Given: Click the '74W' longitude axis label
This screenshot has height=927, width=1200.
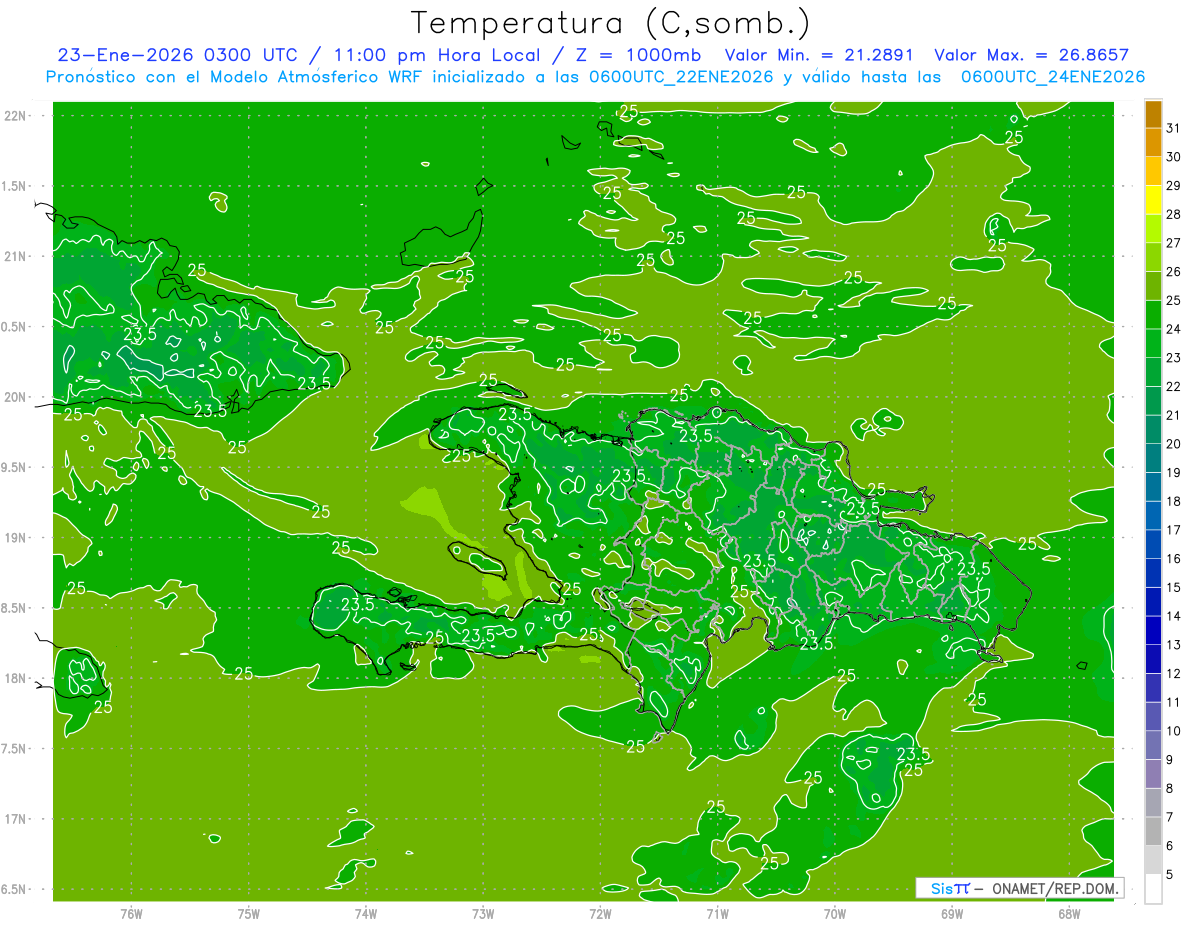Looking at the screenshot, I should click(x=366, y=914).
